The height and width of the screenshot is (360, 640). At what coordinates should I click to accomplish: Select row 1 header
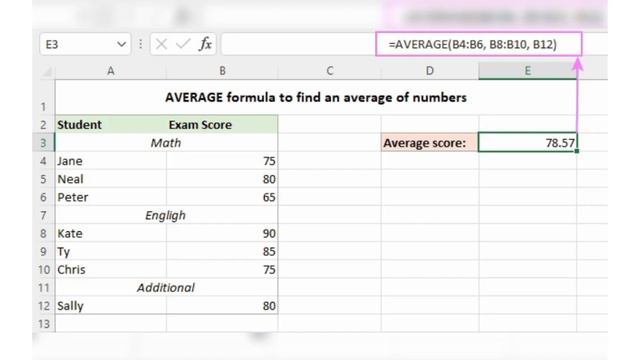coord(43,98)
